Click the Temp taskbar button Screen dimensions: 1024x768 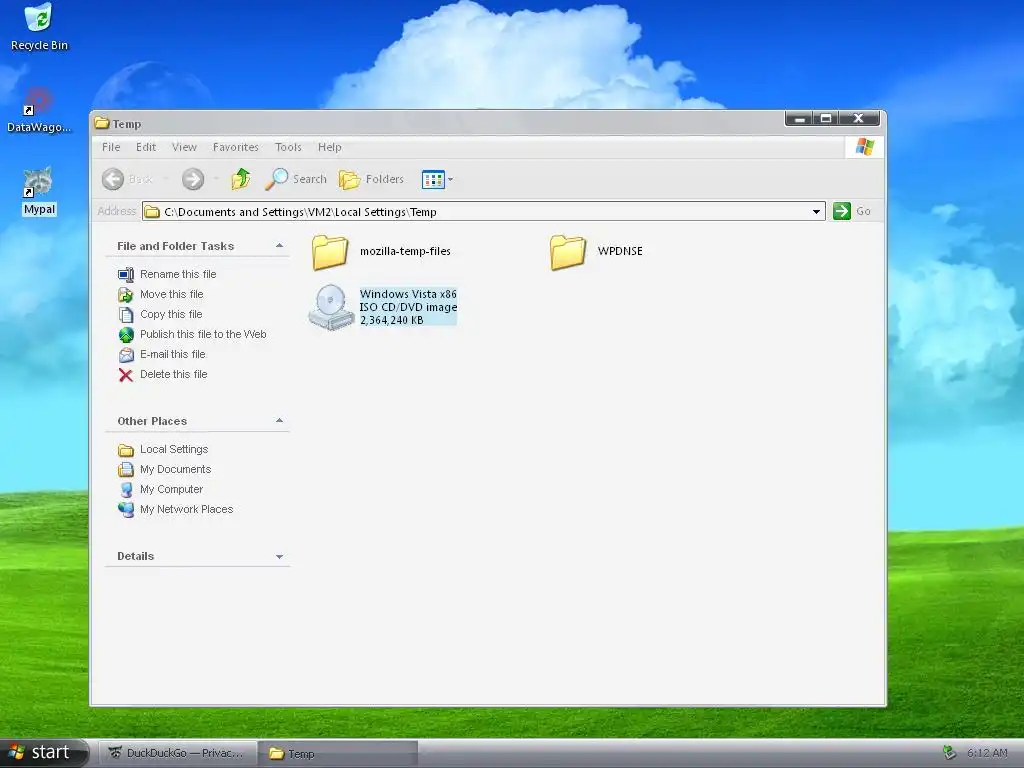[x=338, y=754]
